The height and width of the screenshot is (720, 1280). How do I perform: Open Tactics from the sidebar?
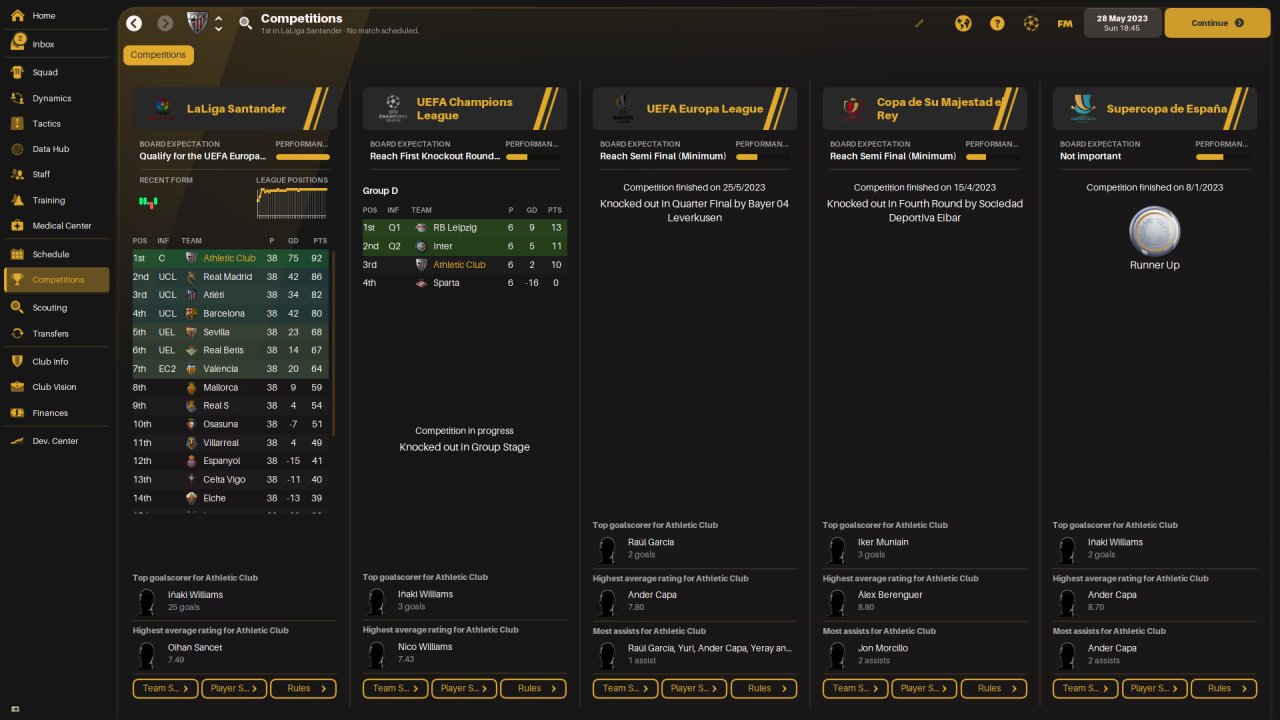(56, 124)
